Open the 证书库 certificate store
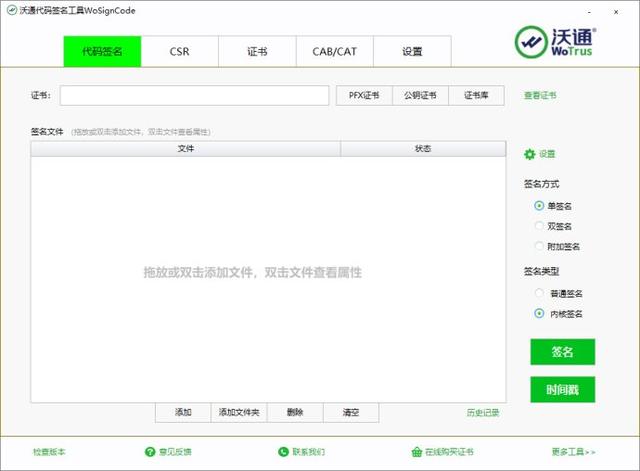640x471 pixels. point(476,96)
